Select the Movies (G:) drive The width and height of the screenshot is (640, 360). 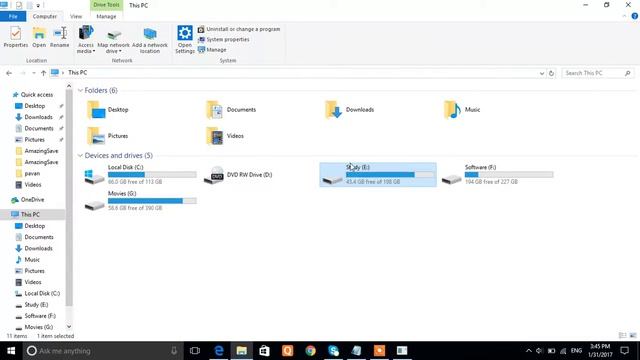pos(140,201)
